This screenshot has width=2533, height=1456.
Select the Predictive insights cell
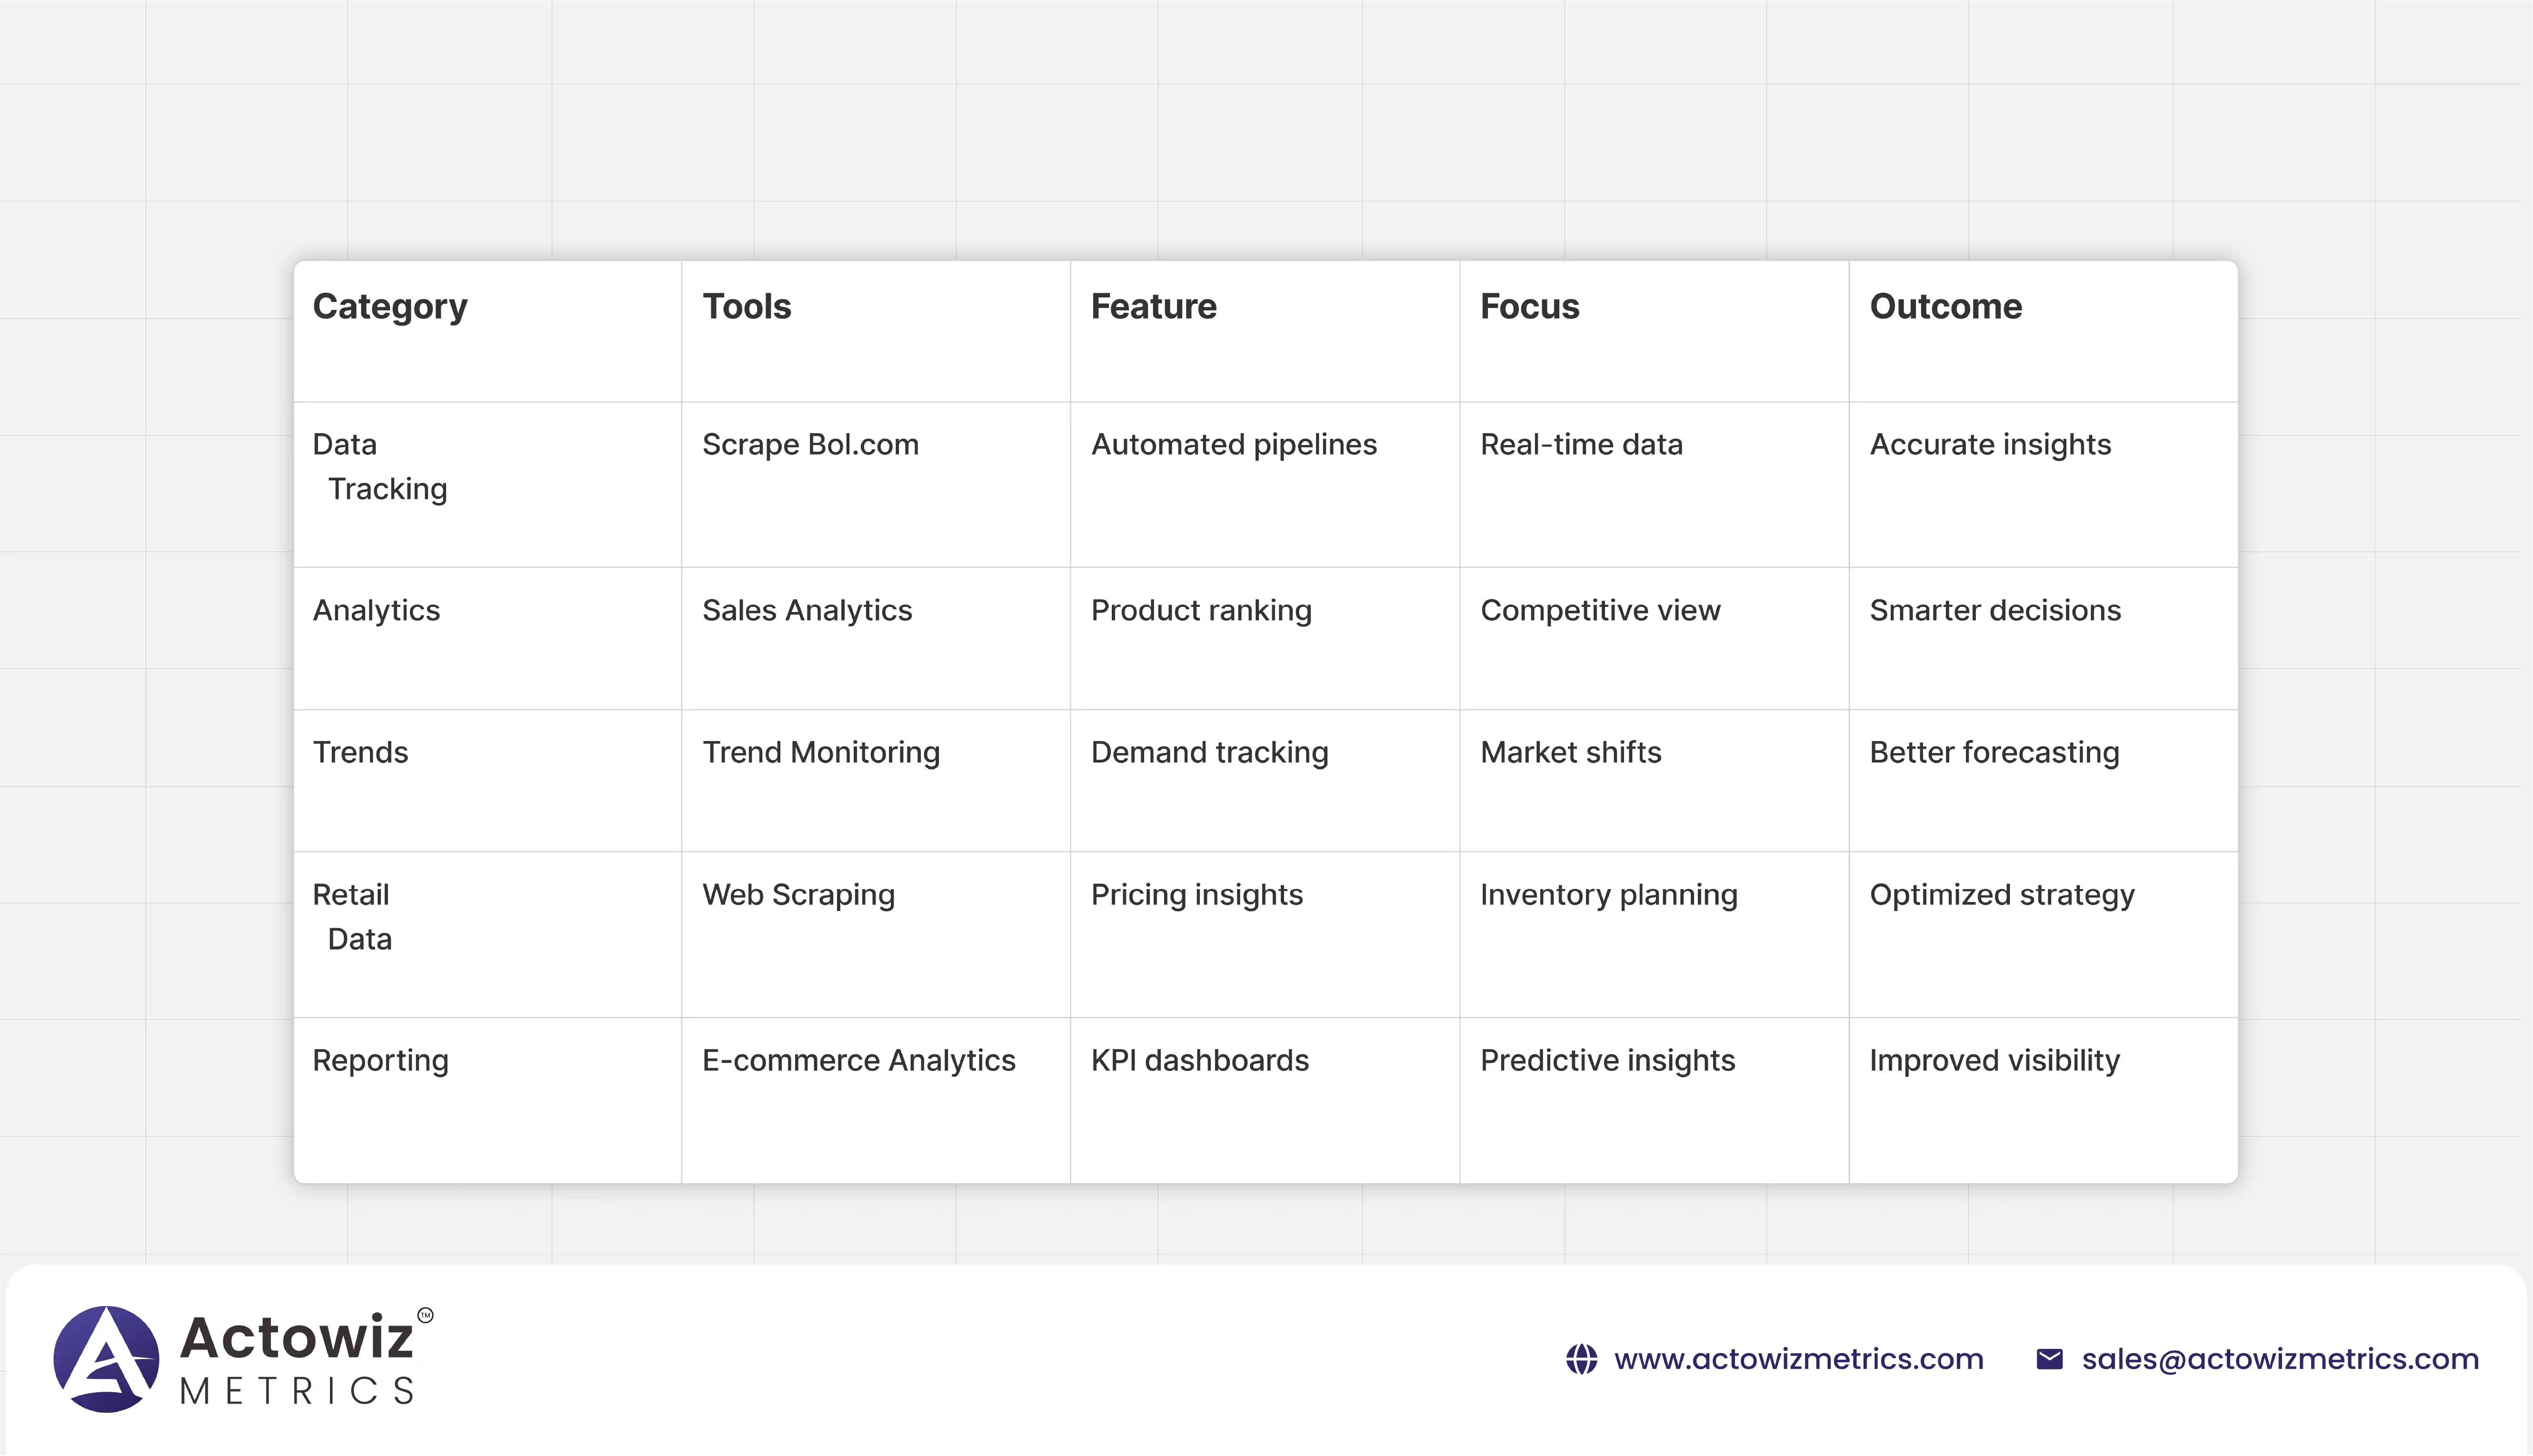click(1607, 1060)
